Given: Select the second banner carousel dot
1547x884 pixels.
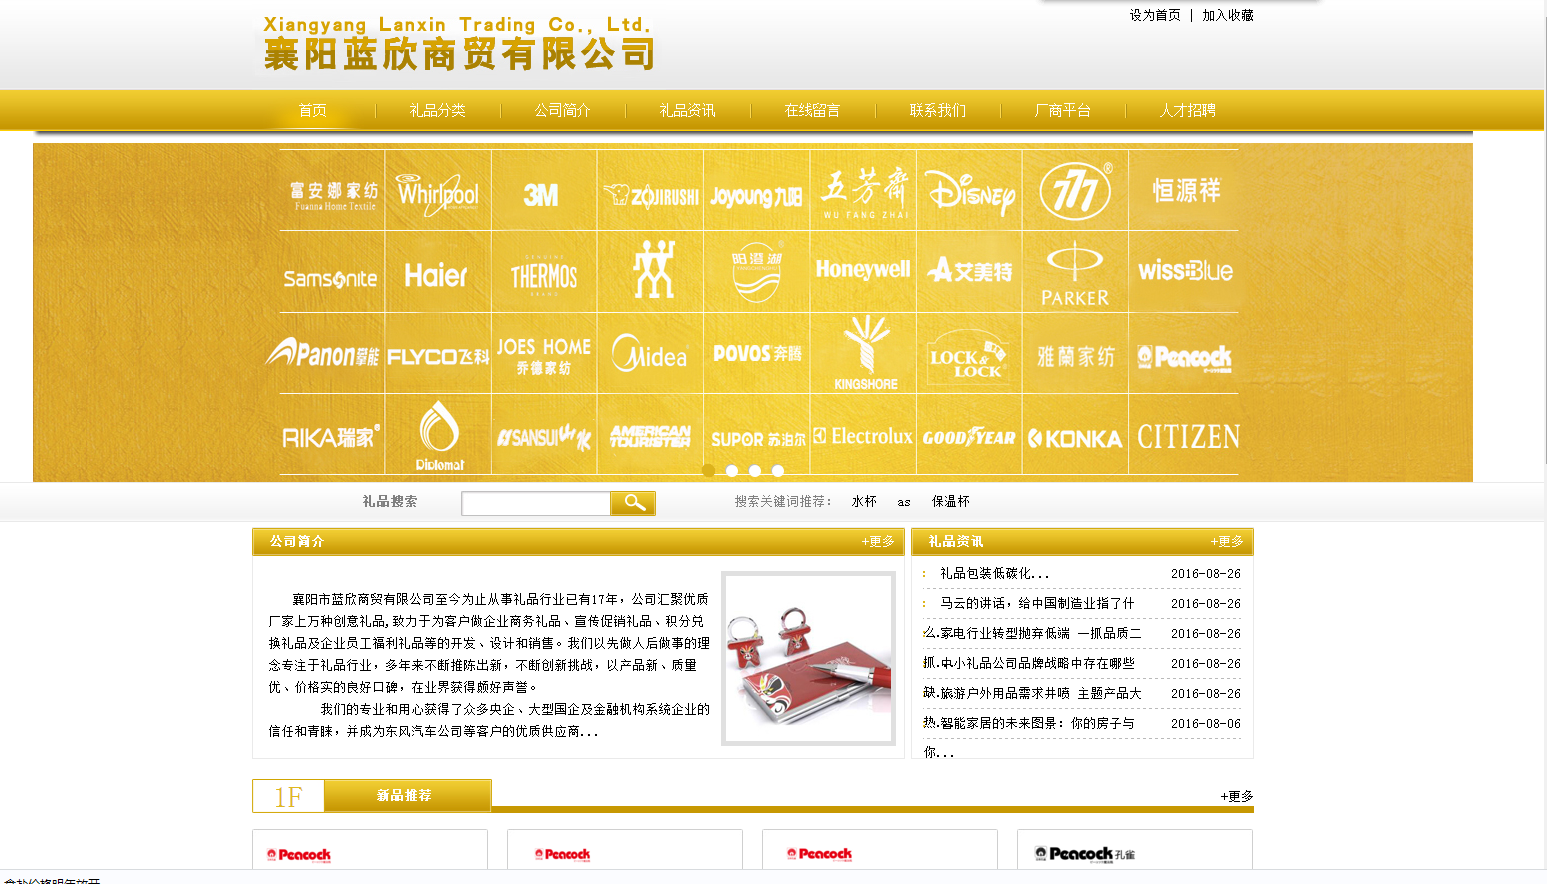Looking at the screenshot, I should coord(732,471).
